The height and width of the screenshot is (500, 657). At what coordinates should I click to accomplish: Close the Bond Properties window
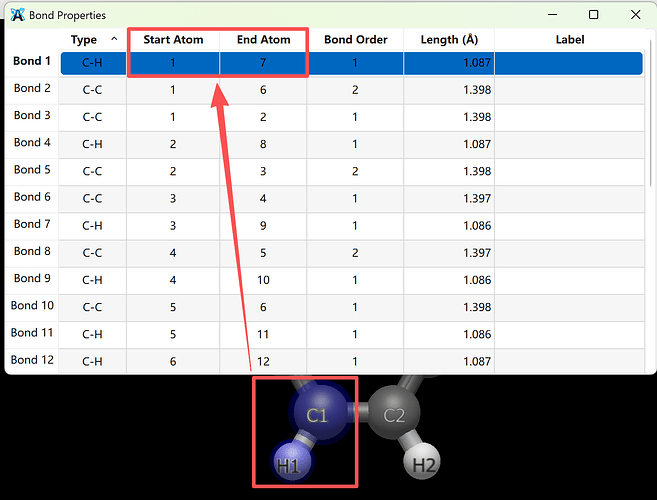point(635,15)
